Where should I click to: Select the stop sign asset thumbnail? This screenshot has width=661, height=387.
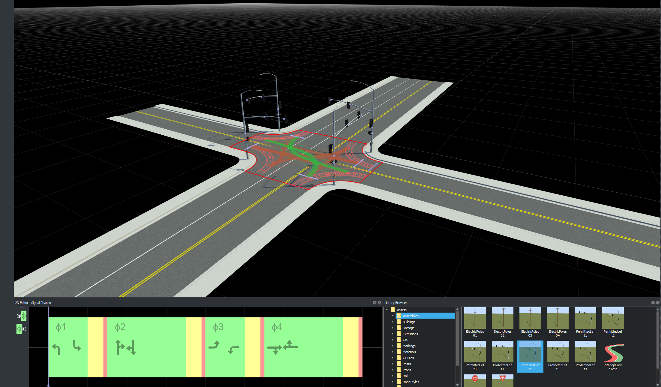475,380
